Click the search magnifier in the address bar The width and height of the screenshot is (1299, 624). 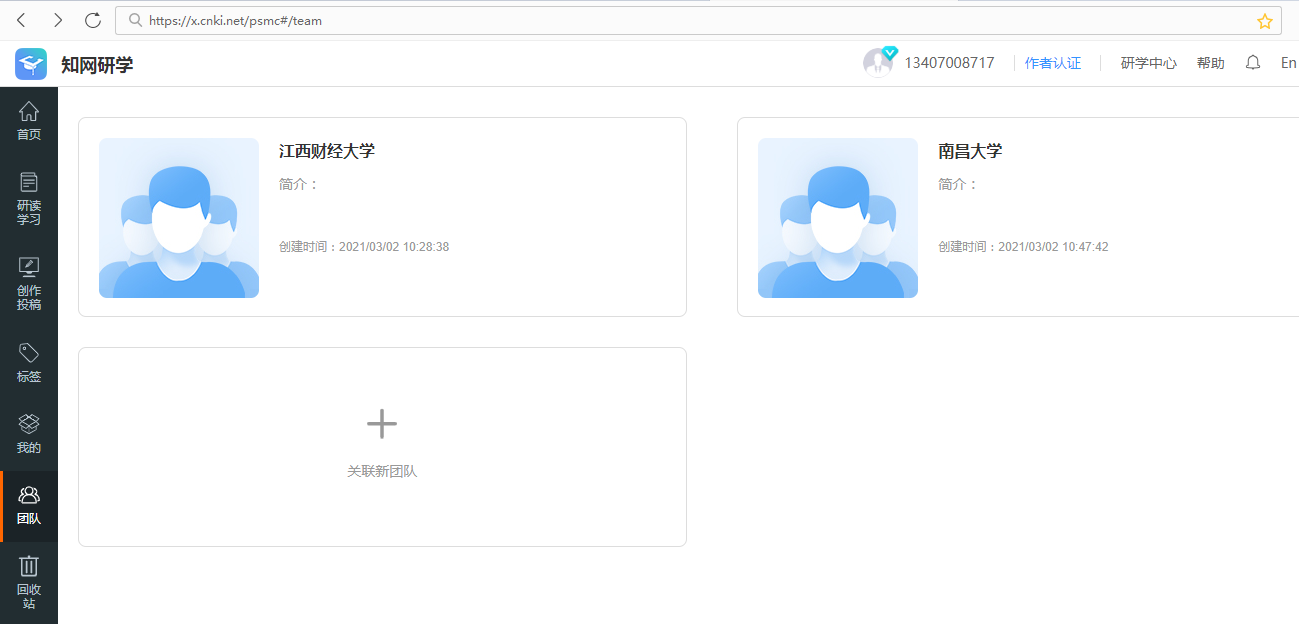pyautogui.click(x=136, y=20)
